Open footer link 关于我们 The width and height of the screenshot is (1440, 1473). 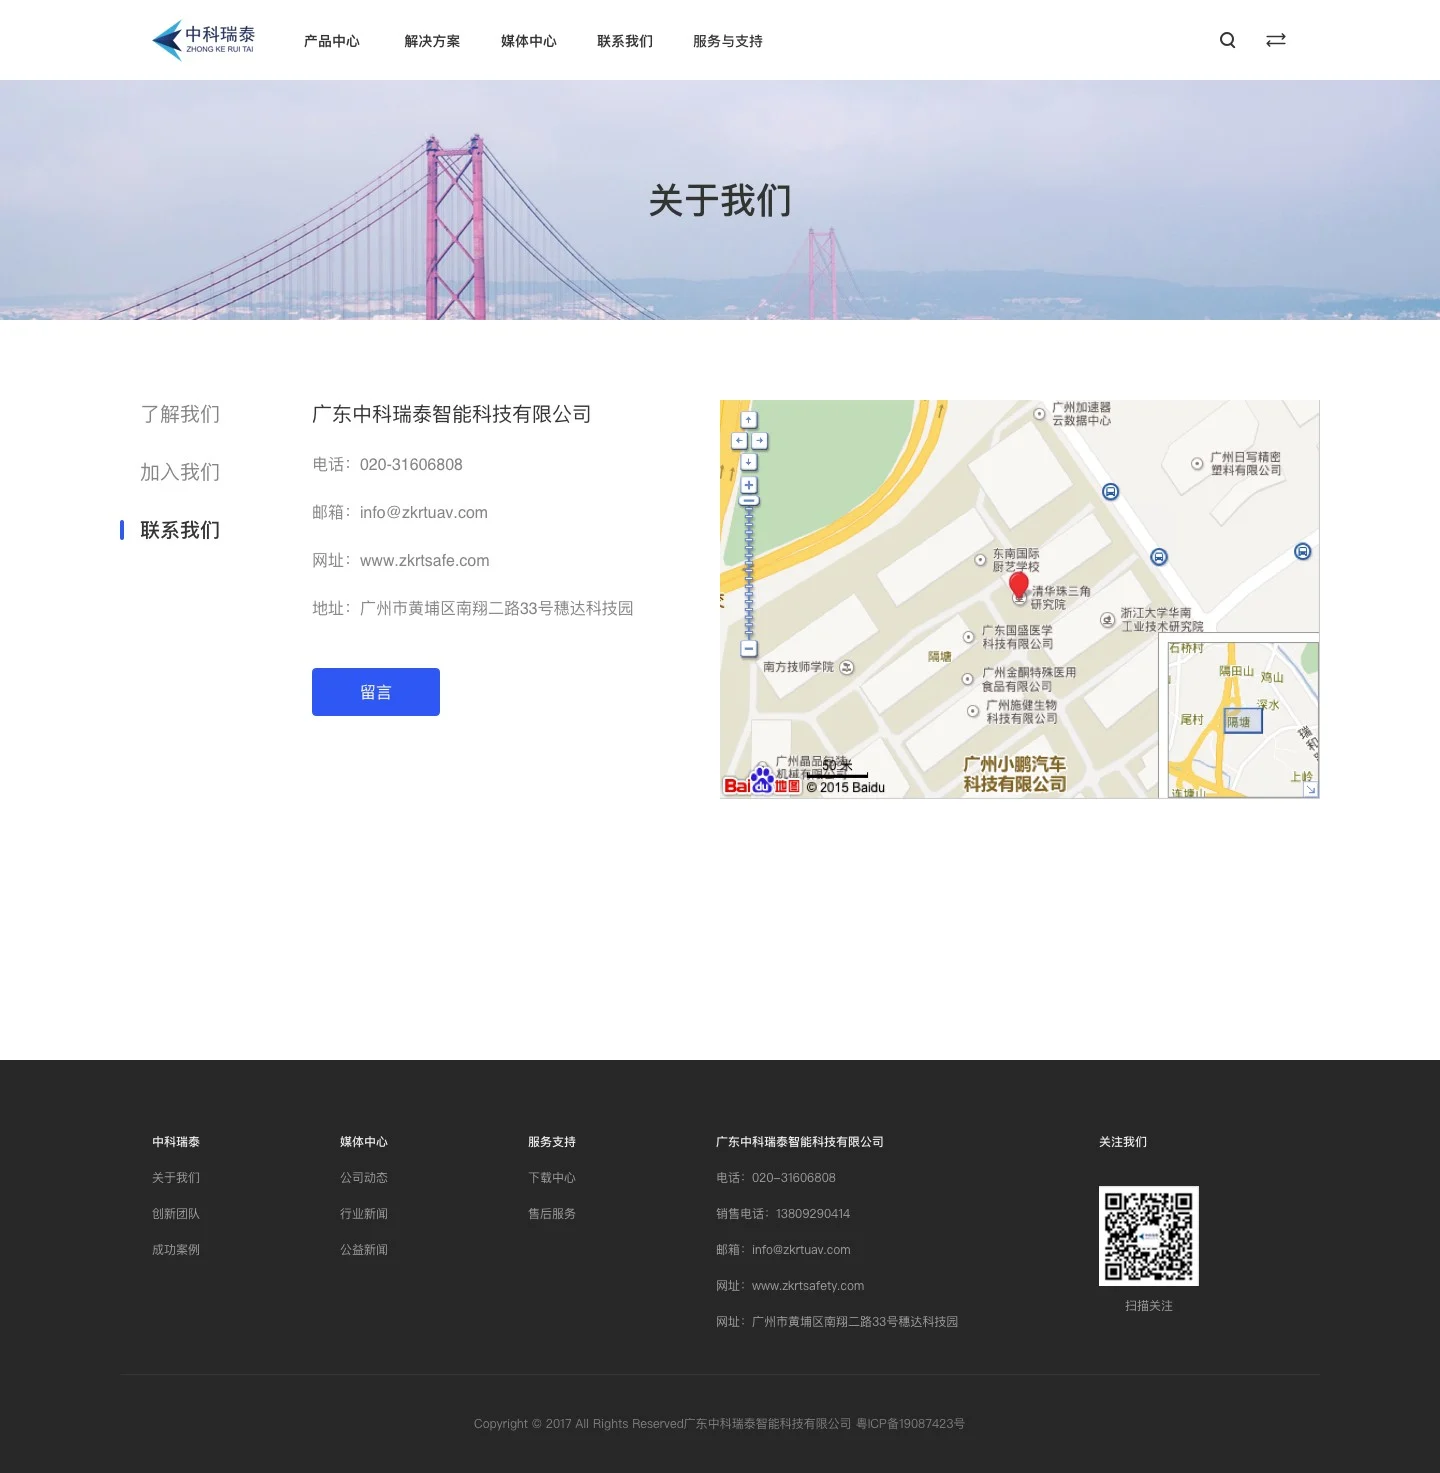[x=176, y=1178]
